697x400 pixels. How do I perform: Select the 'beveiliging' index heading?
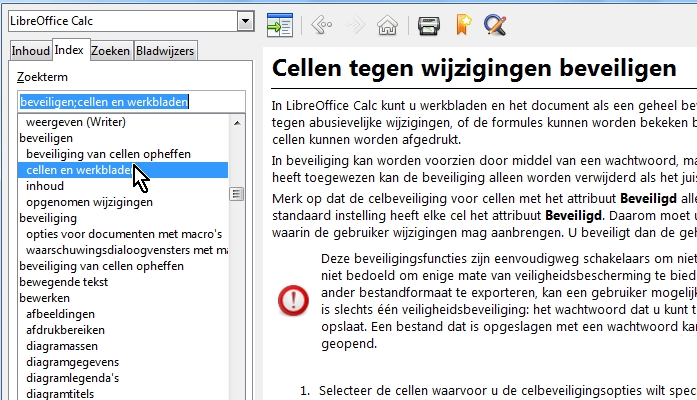pyautogui.click(x=48, y=218)
